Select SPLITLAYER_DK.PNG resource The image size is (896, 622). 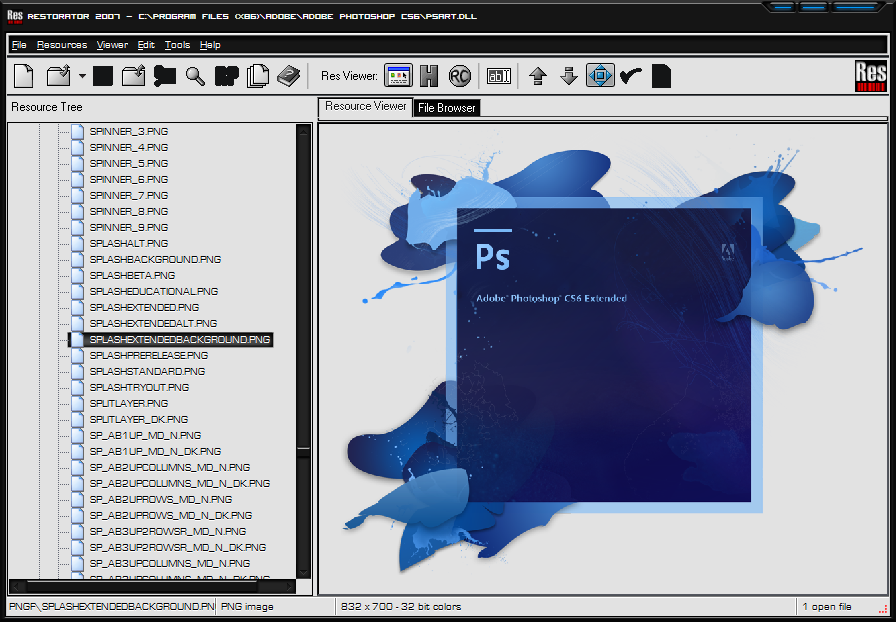(138, 420)
